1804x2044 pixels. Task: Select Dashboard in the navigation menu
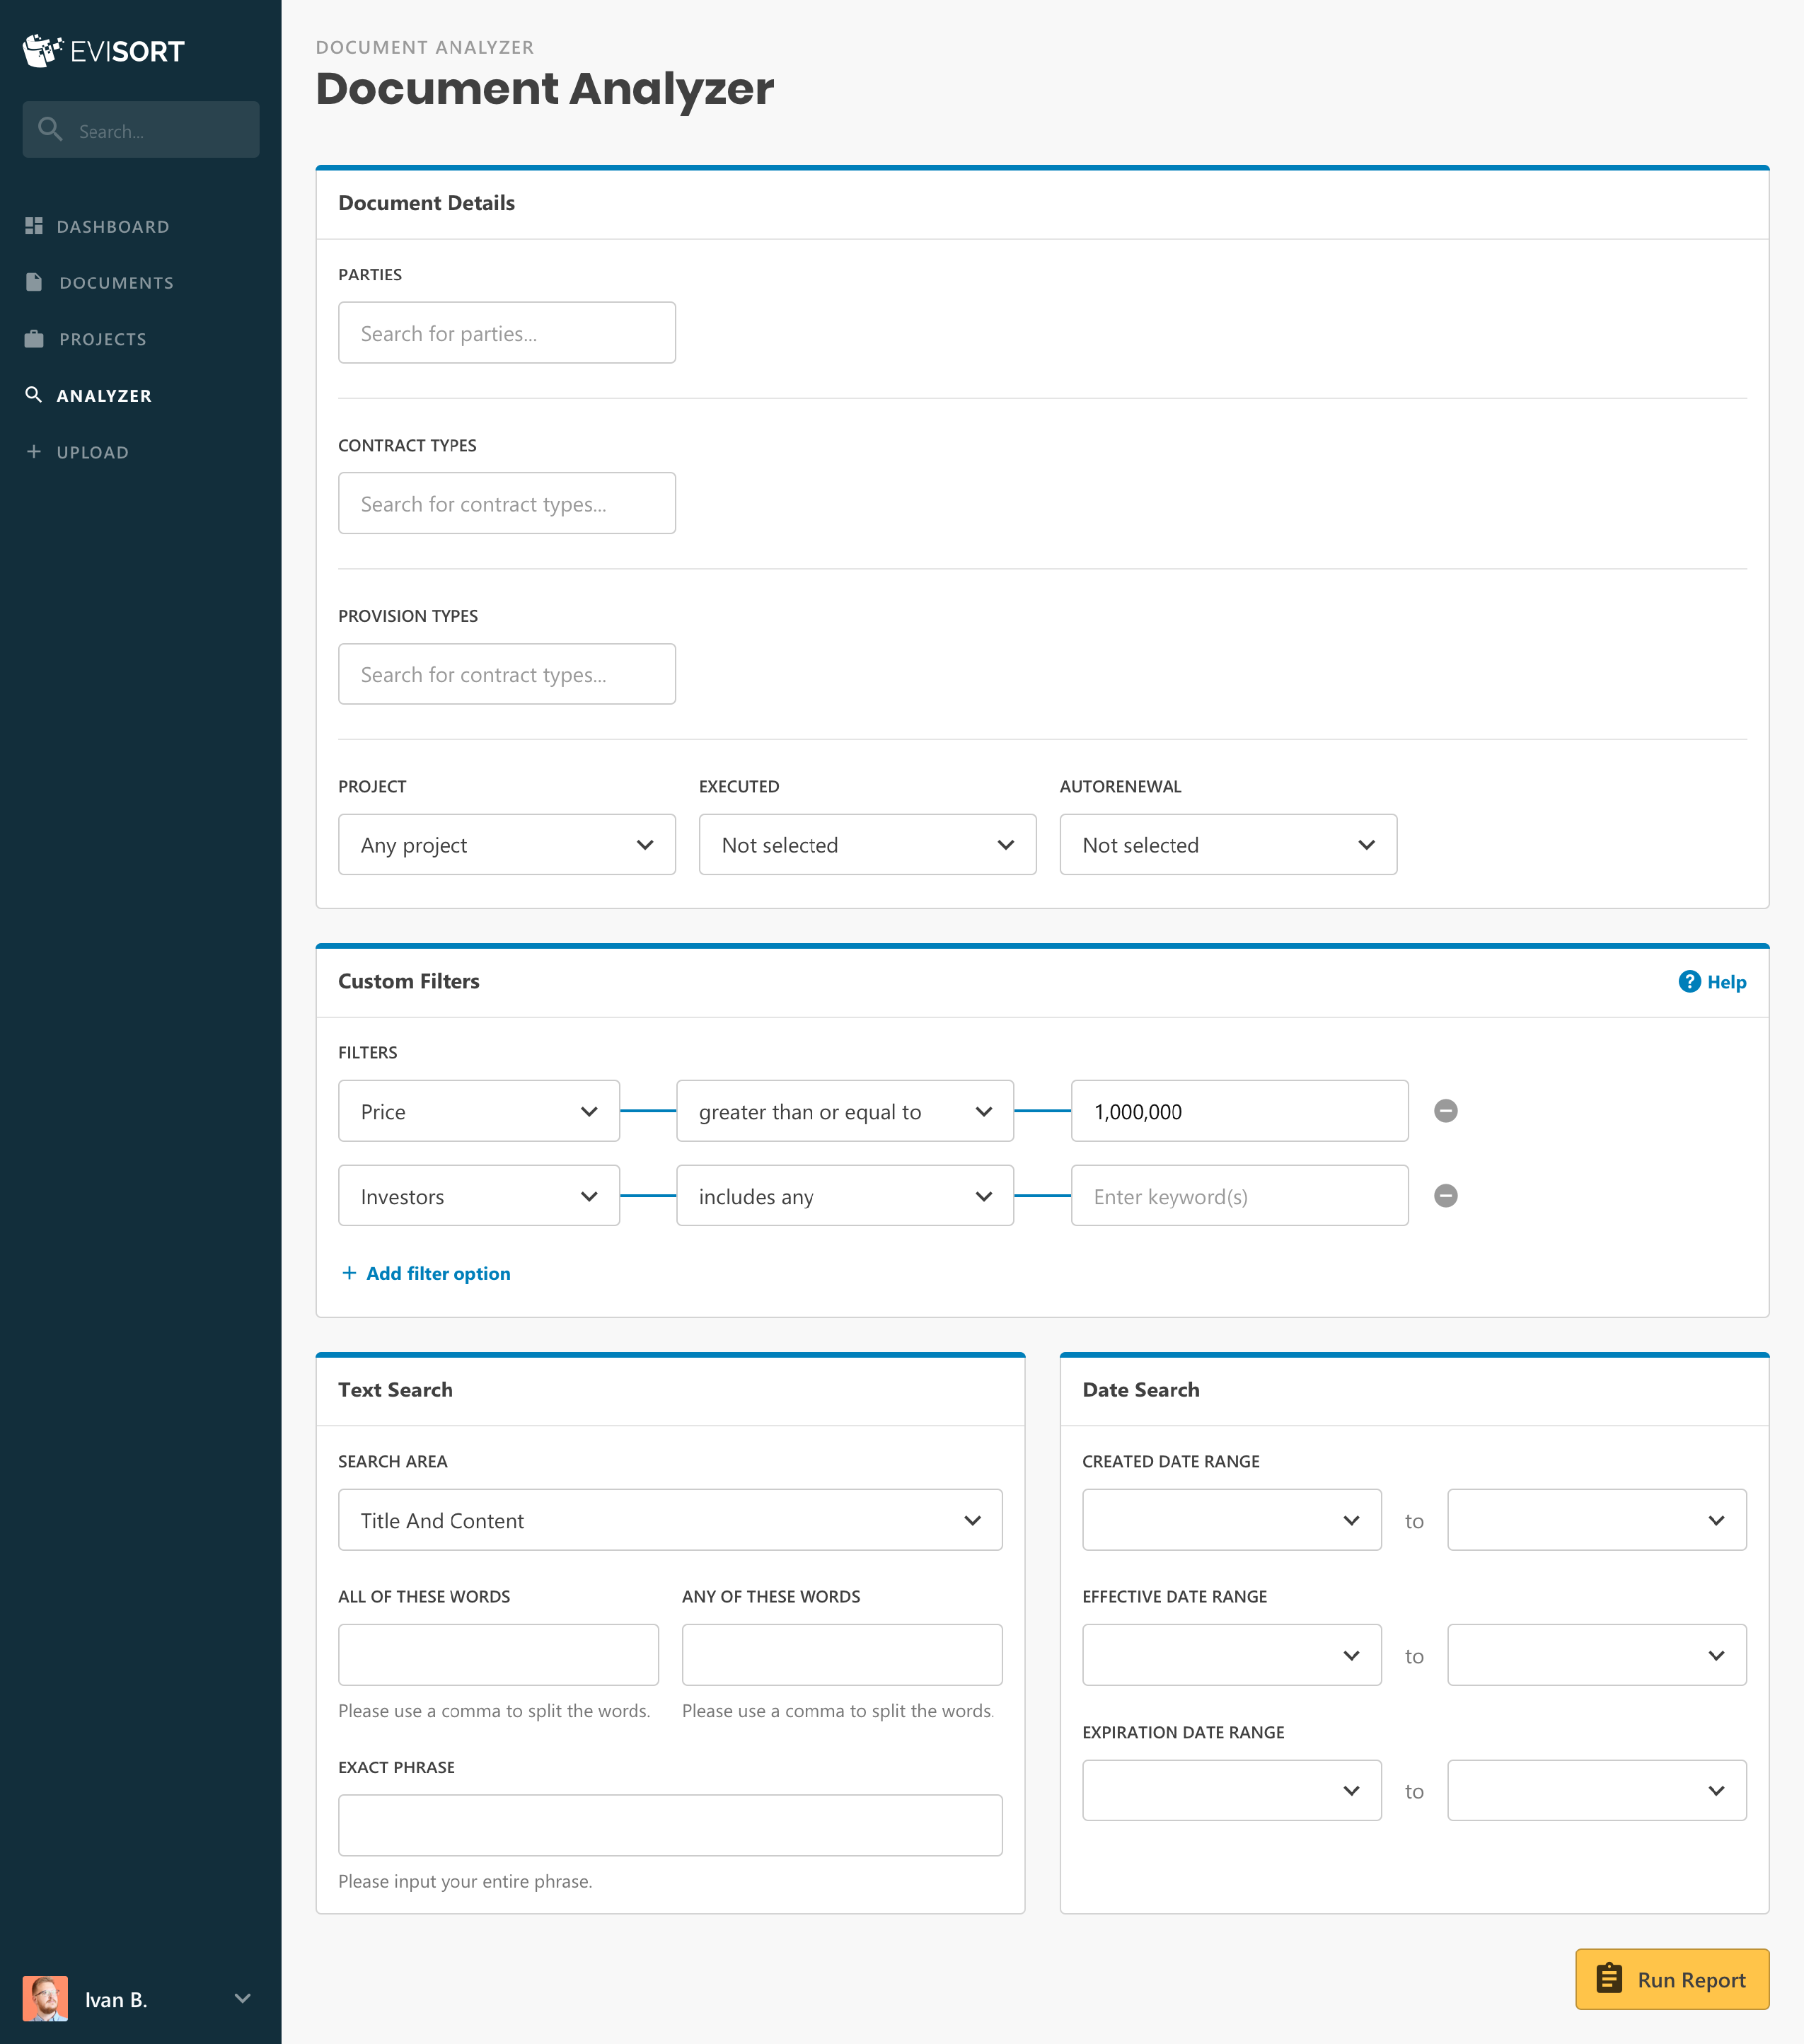(x=113, y=226)
